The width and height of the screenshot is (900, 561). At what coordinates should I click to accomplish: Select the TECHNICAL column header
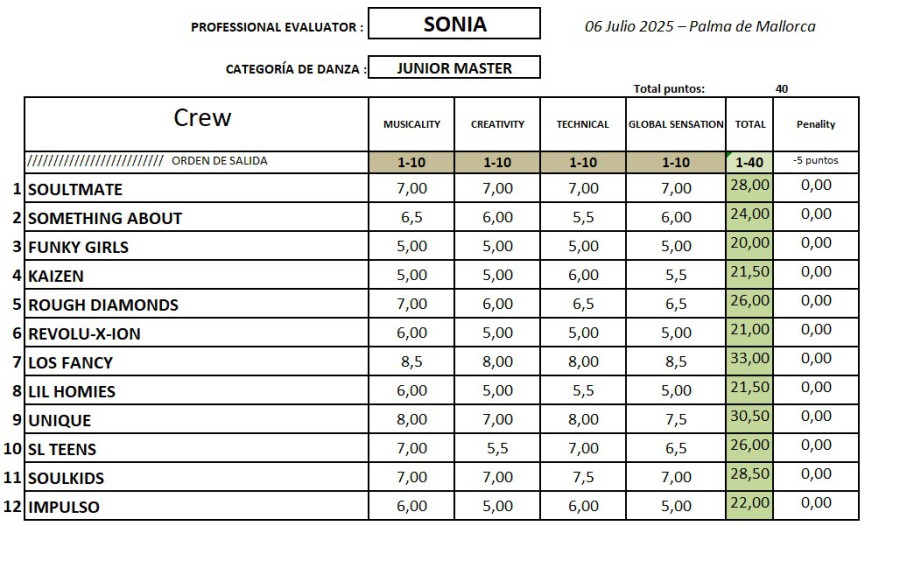click(x=583, y=124)
